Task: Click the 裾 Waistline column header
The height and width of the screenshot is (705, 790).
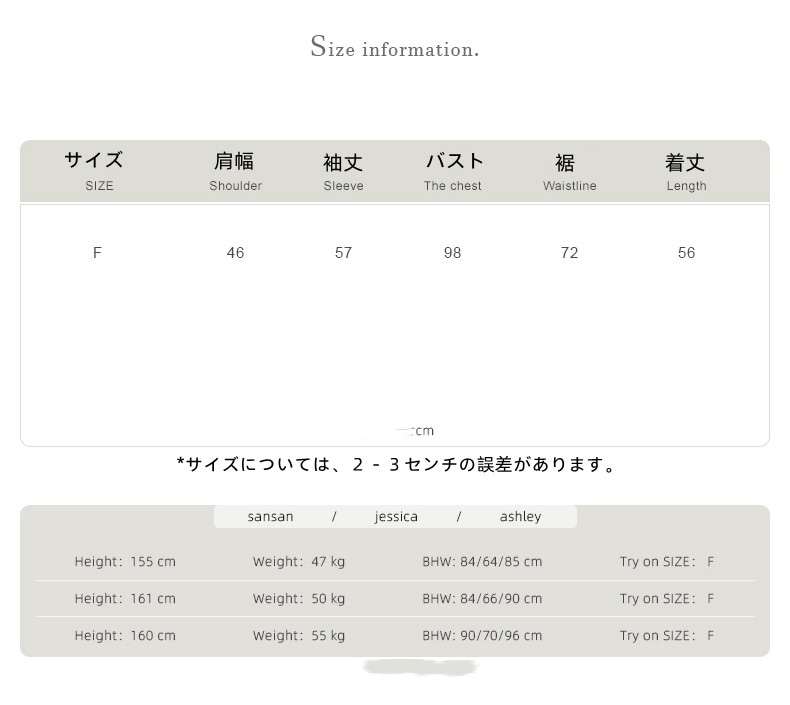Action: click(x=569, y=171)
